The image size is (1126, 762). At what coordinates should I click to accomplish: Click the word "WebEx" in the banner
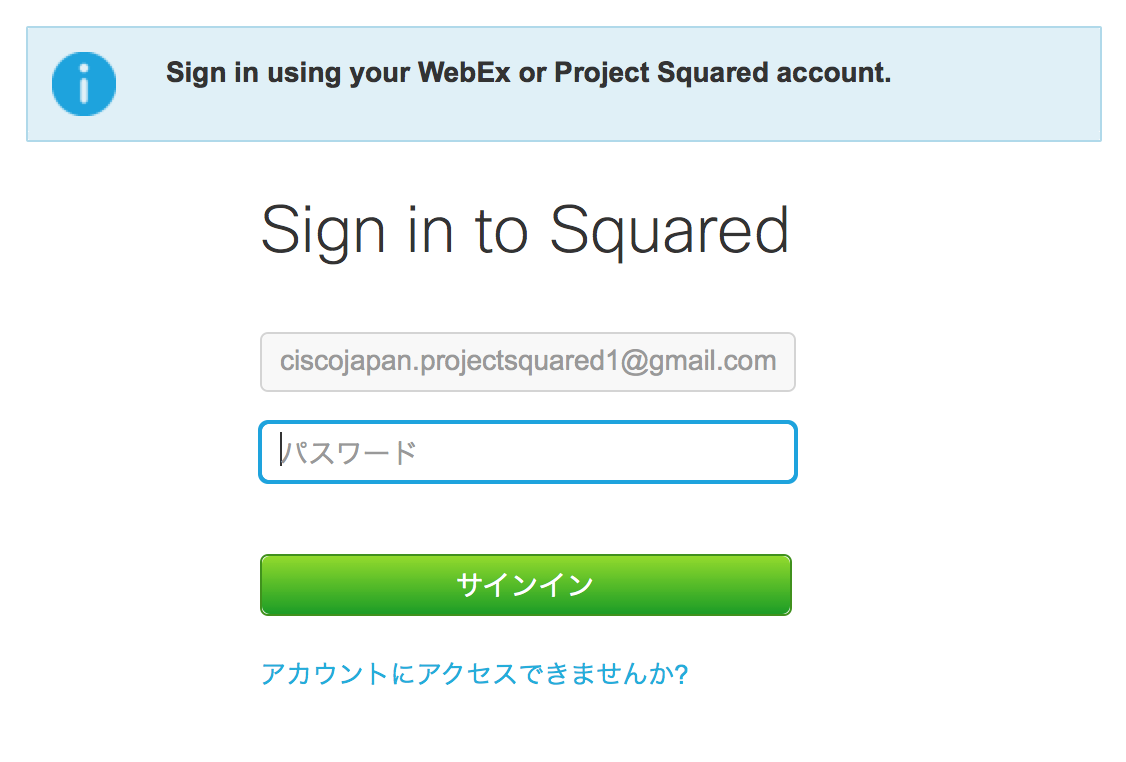[x=464, y=73]
